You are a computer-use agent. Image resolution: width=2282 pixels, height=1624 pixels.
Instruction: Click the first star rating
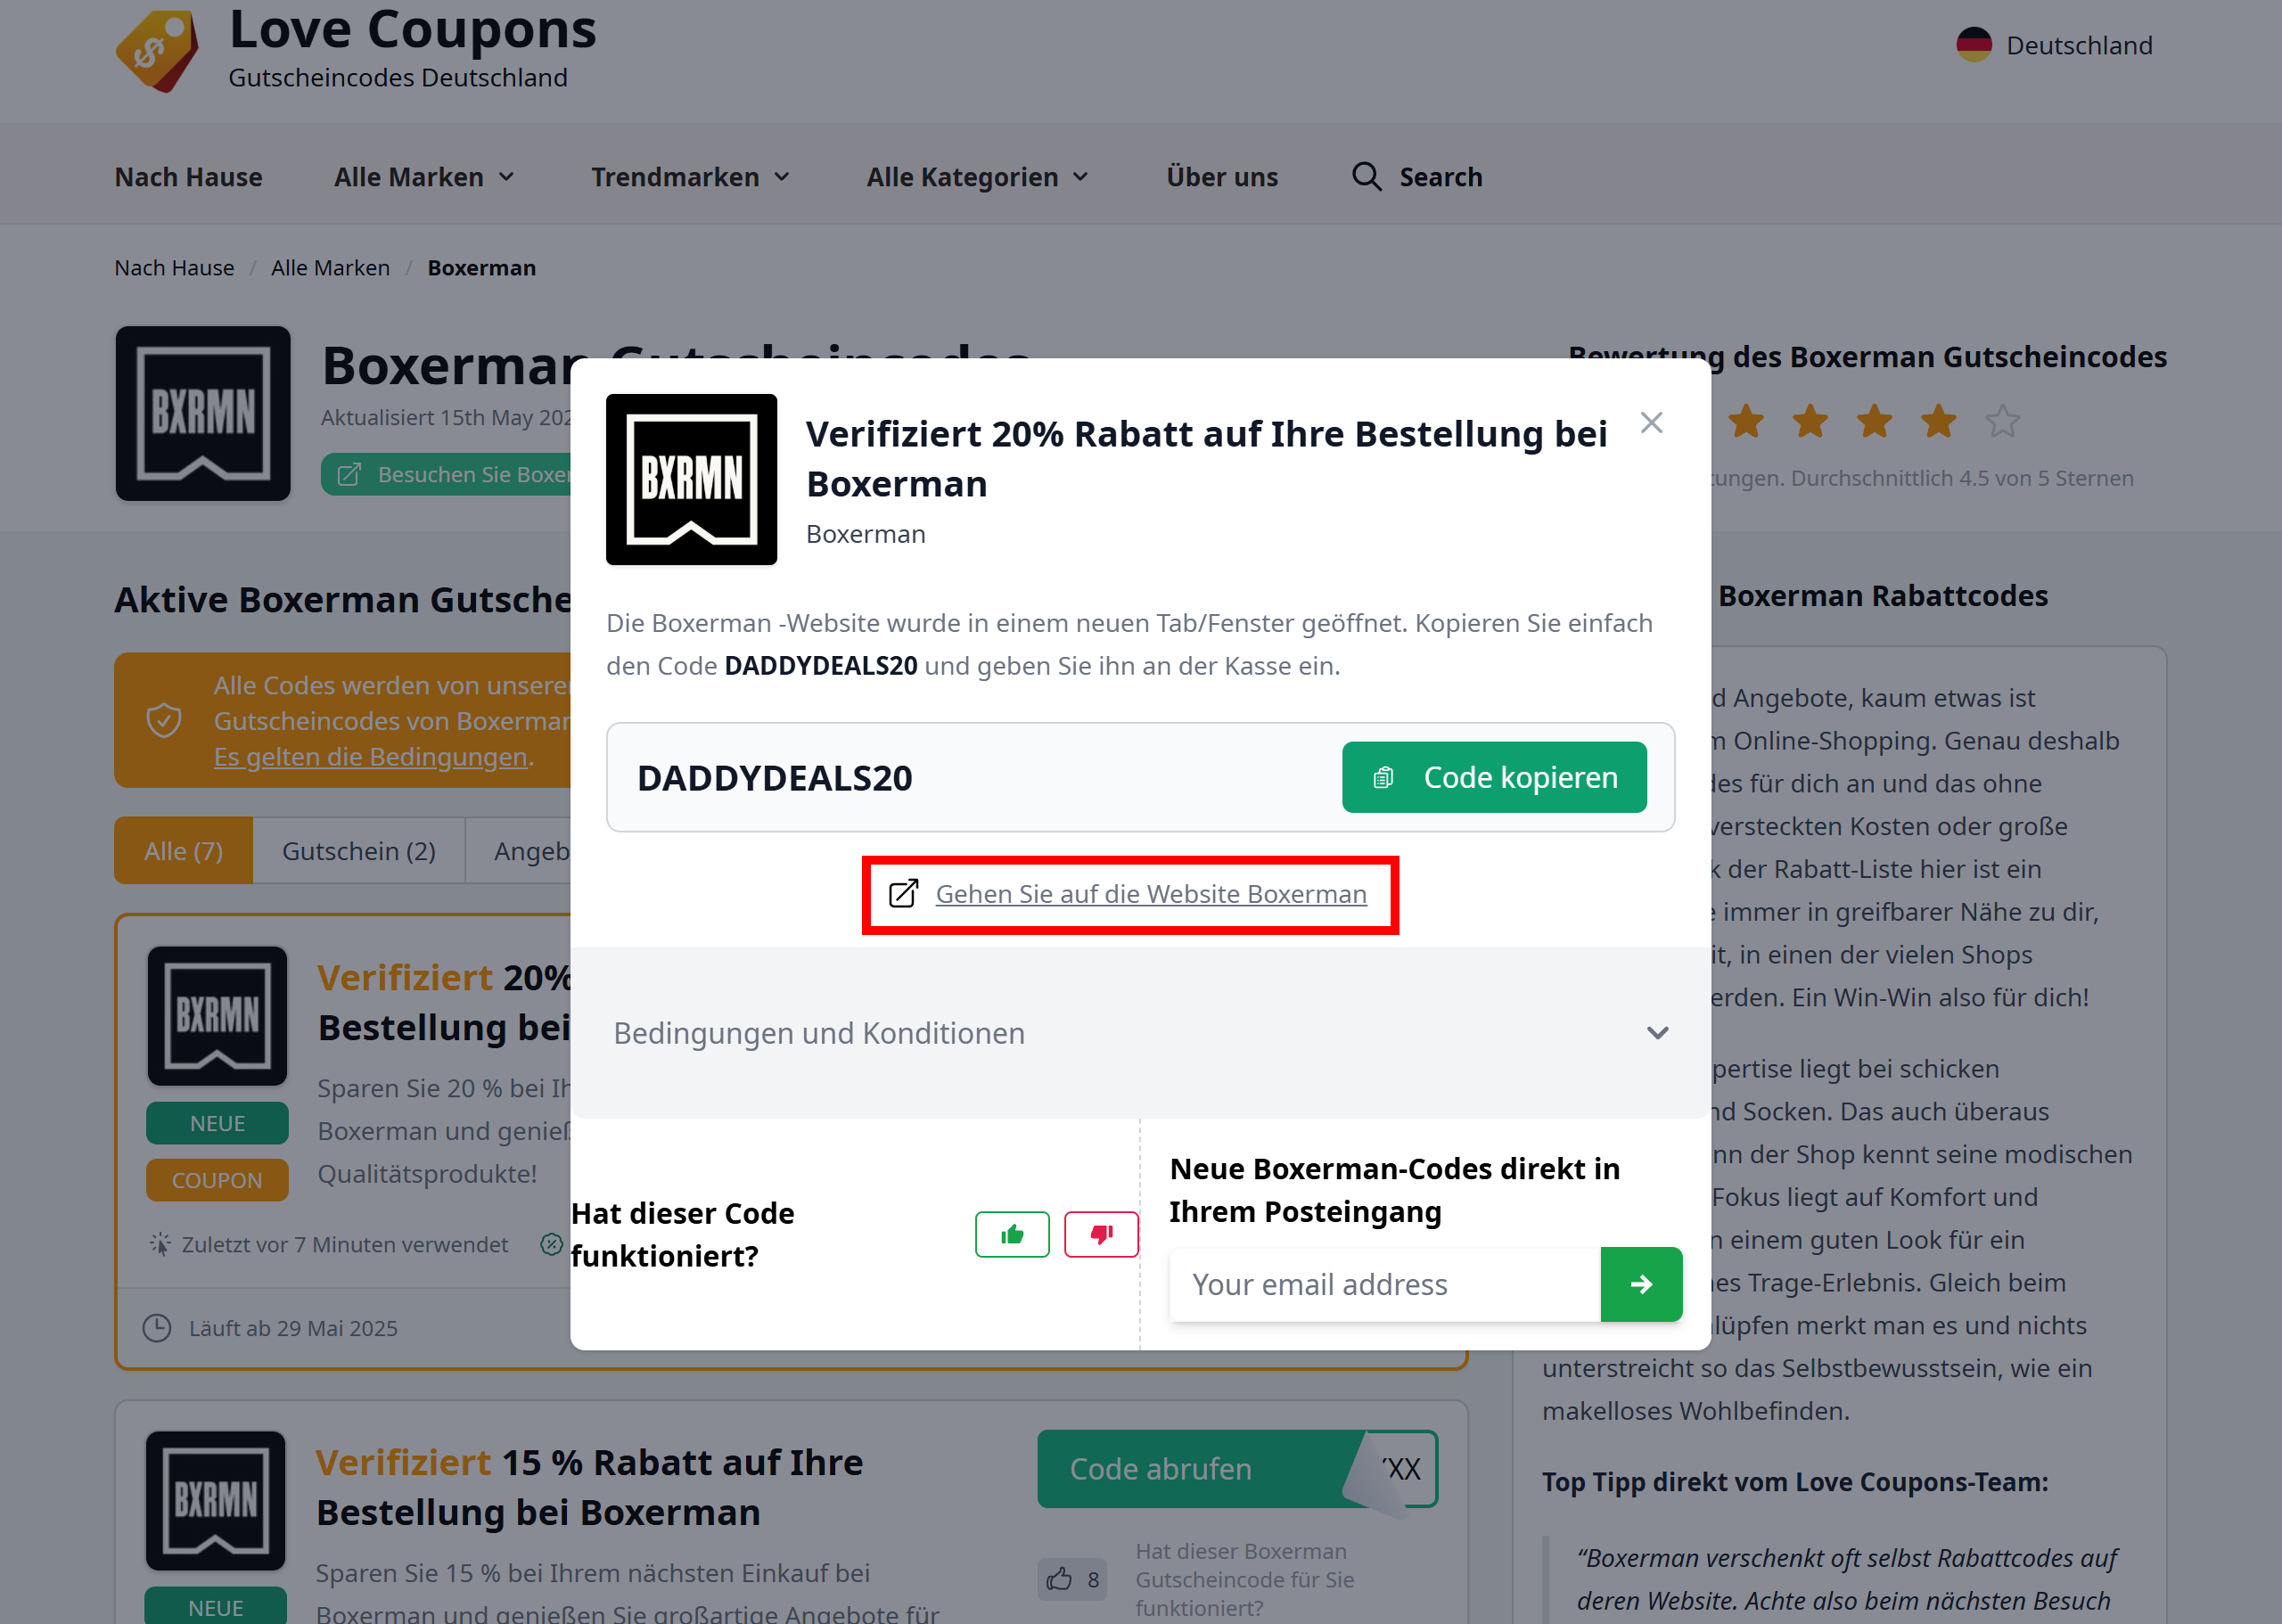pos(1746,421)
